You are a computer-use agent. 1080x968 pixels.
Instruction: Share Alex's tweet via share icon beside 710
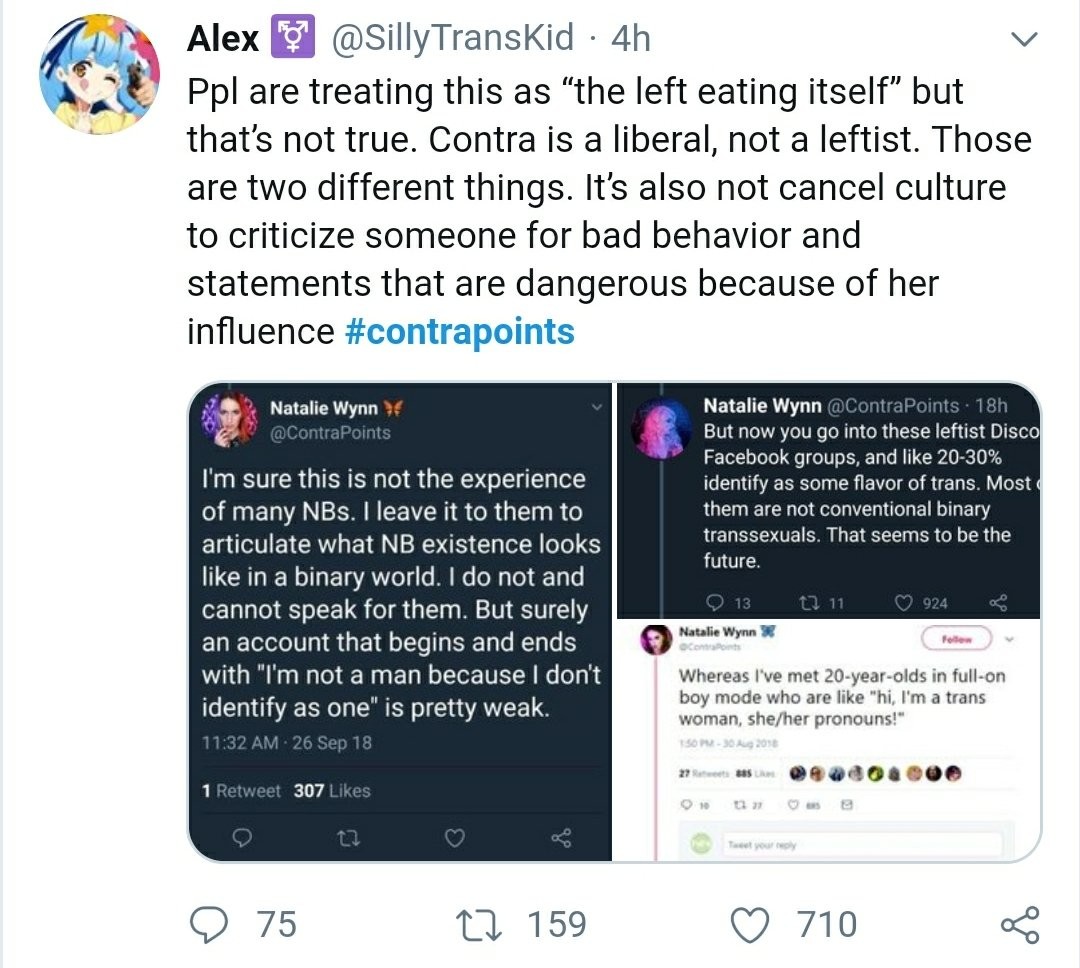[x=1019, y=923]
